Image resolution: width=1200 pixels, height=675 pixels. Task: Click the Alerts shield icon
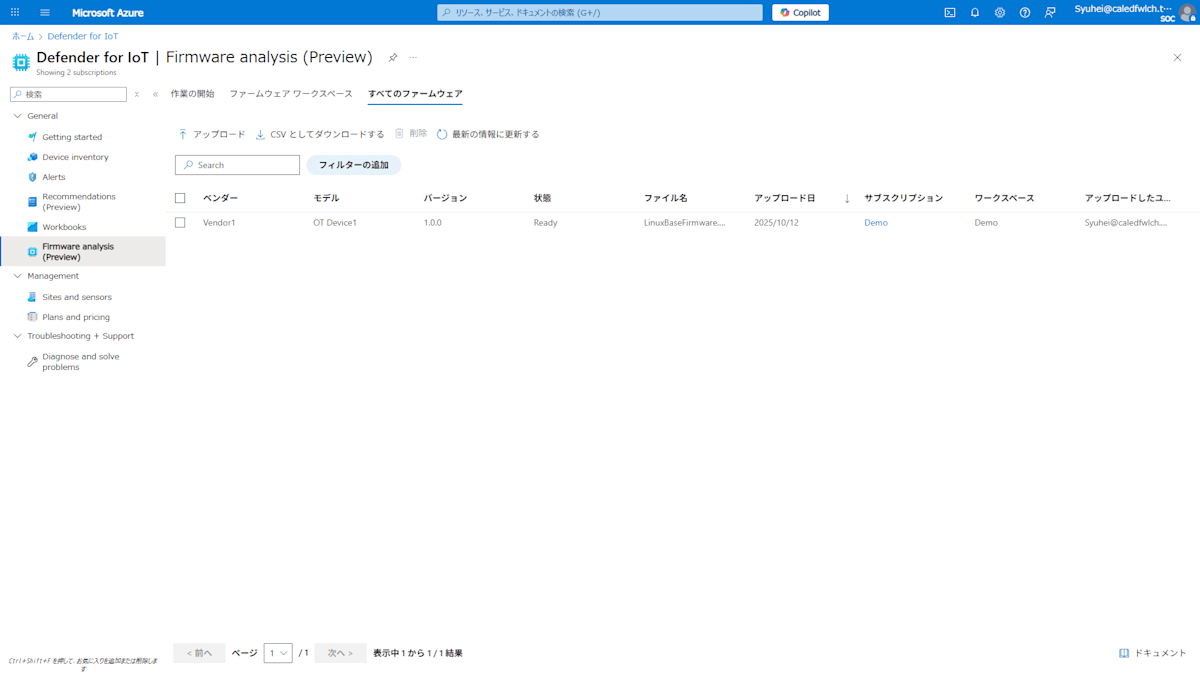coord(32,177)
